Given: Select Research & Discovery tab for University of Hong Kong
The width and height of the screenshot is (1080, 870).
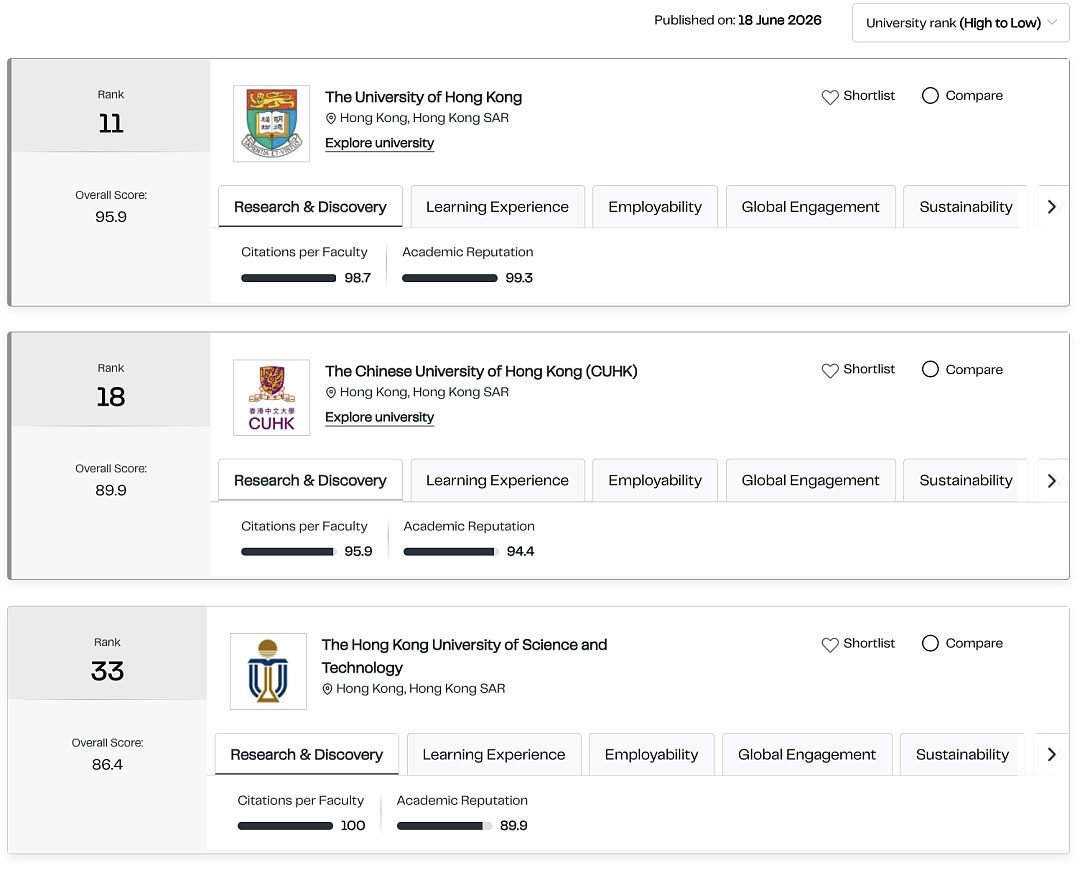Looking at the screenshot, I should click(310, 207).
